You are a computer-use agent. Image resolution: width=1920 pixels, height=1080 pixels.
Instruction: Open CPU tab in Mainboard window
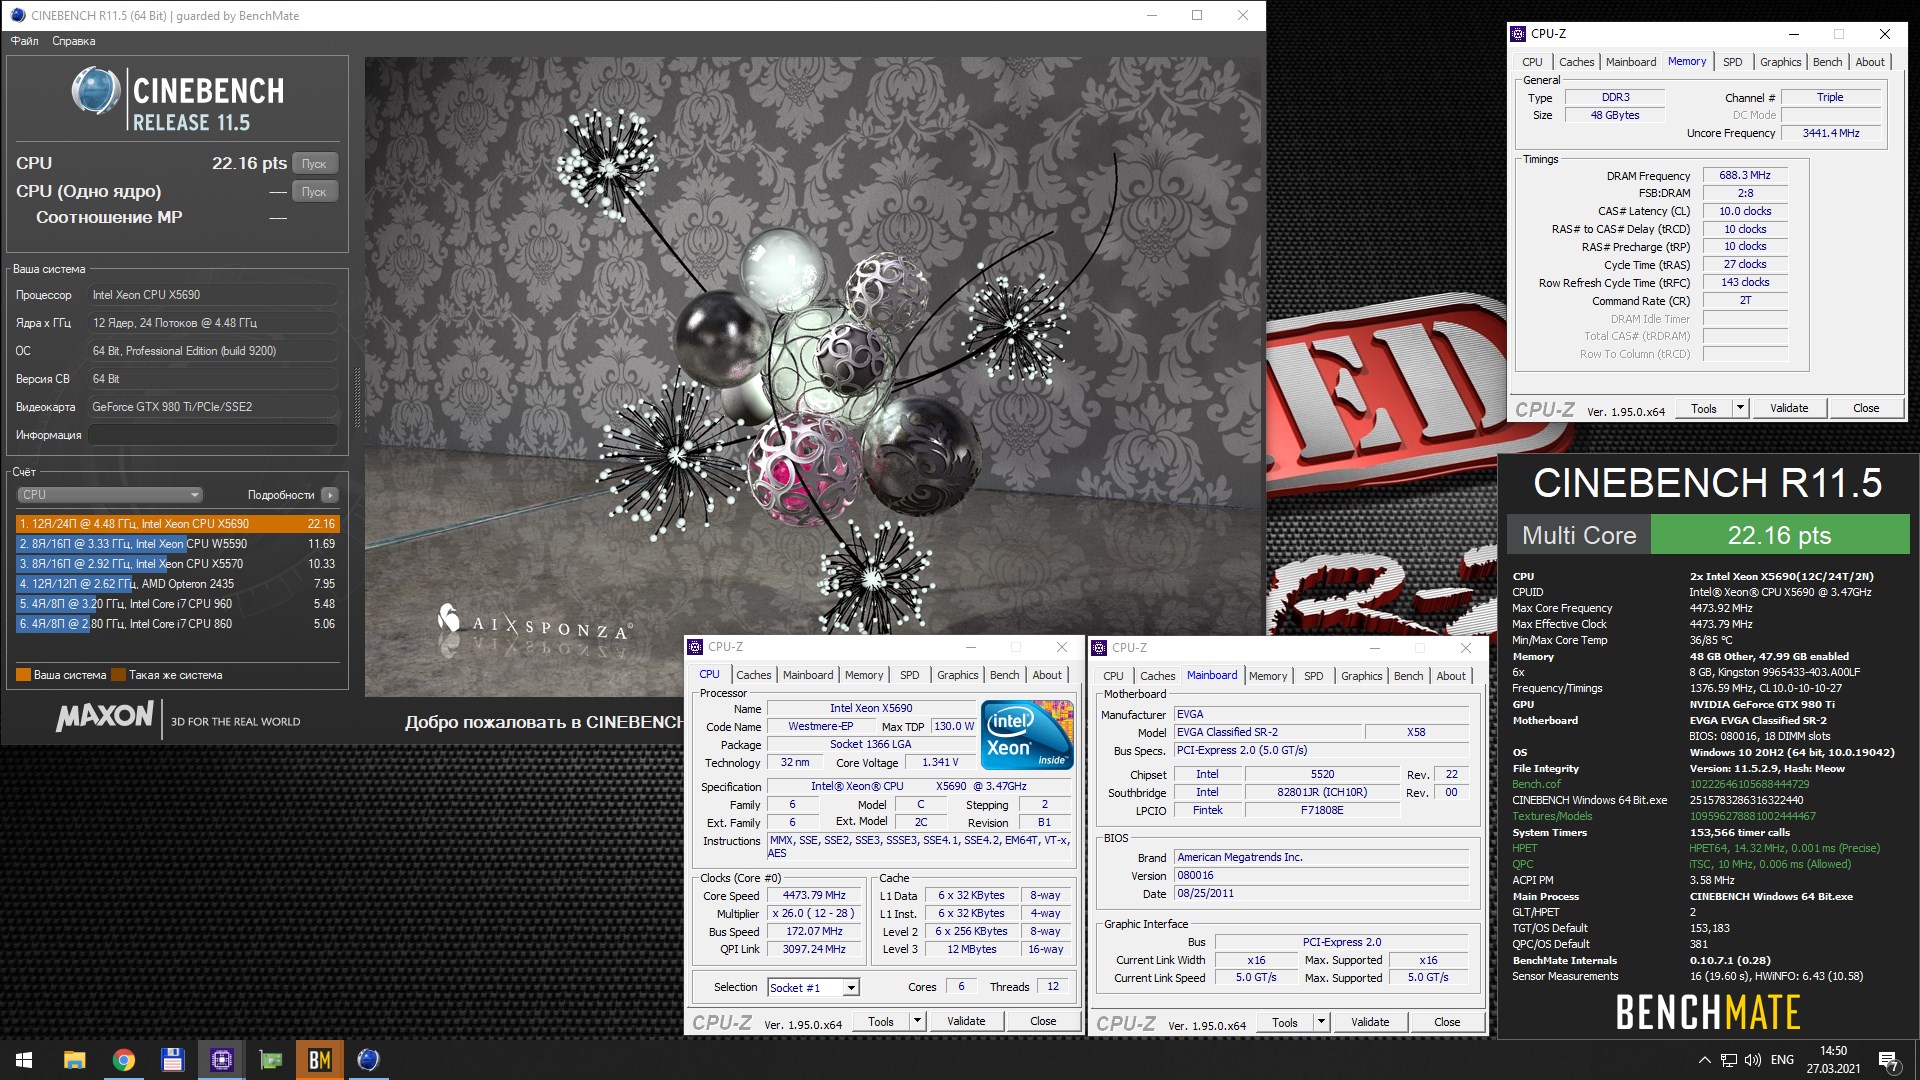[1113, 676]
